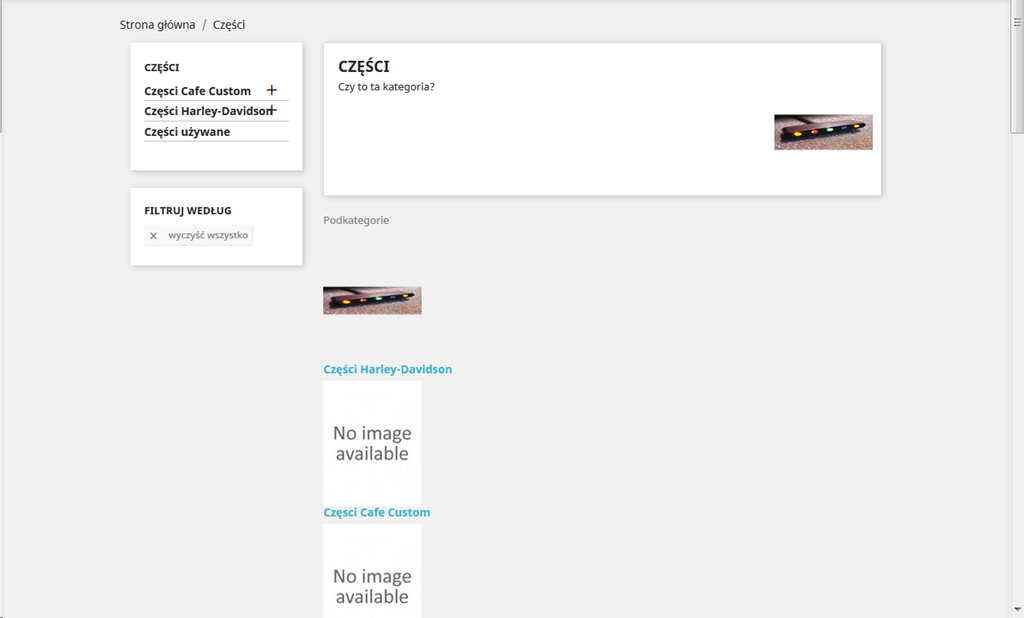Click the FILTRUJ WEDŁUG heading
Viewport: 1024px width, 618px height.
point(187,211)
